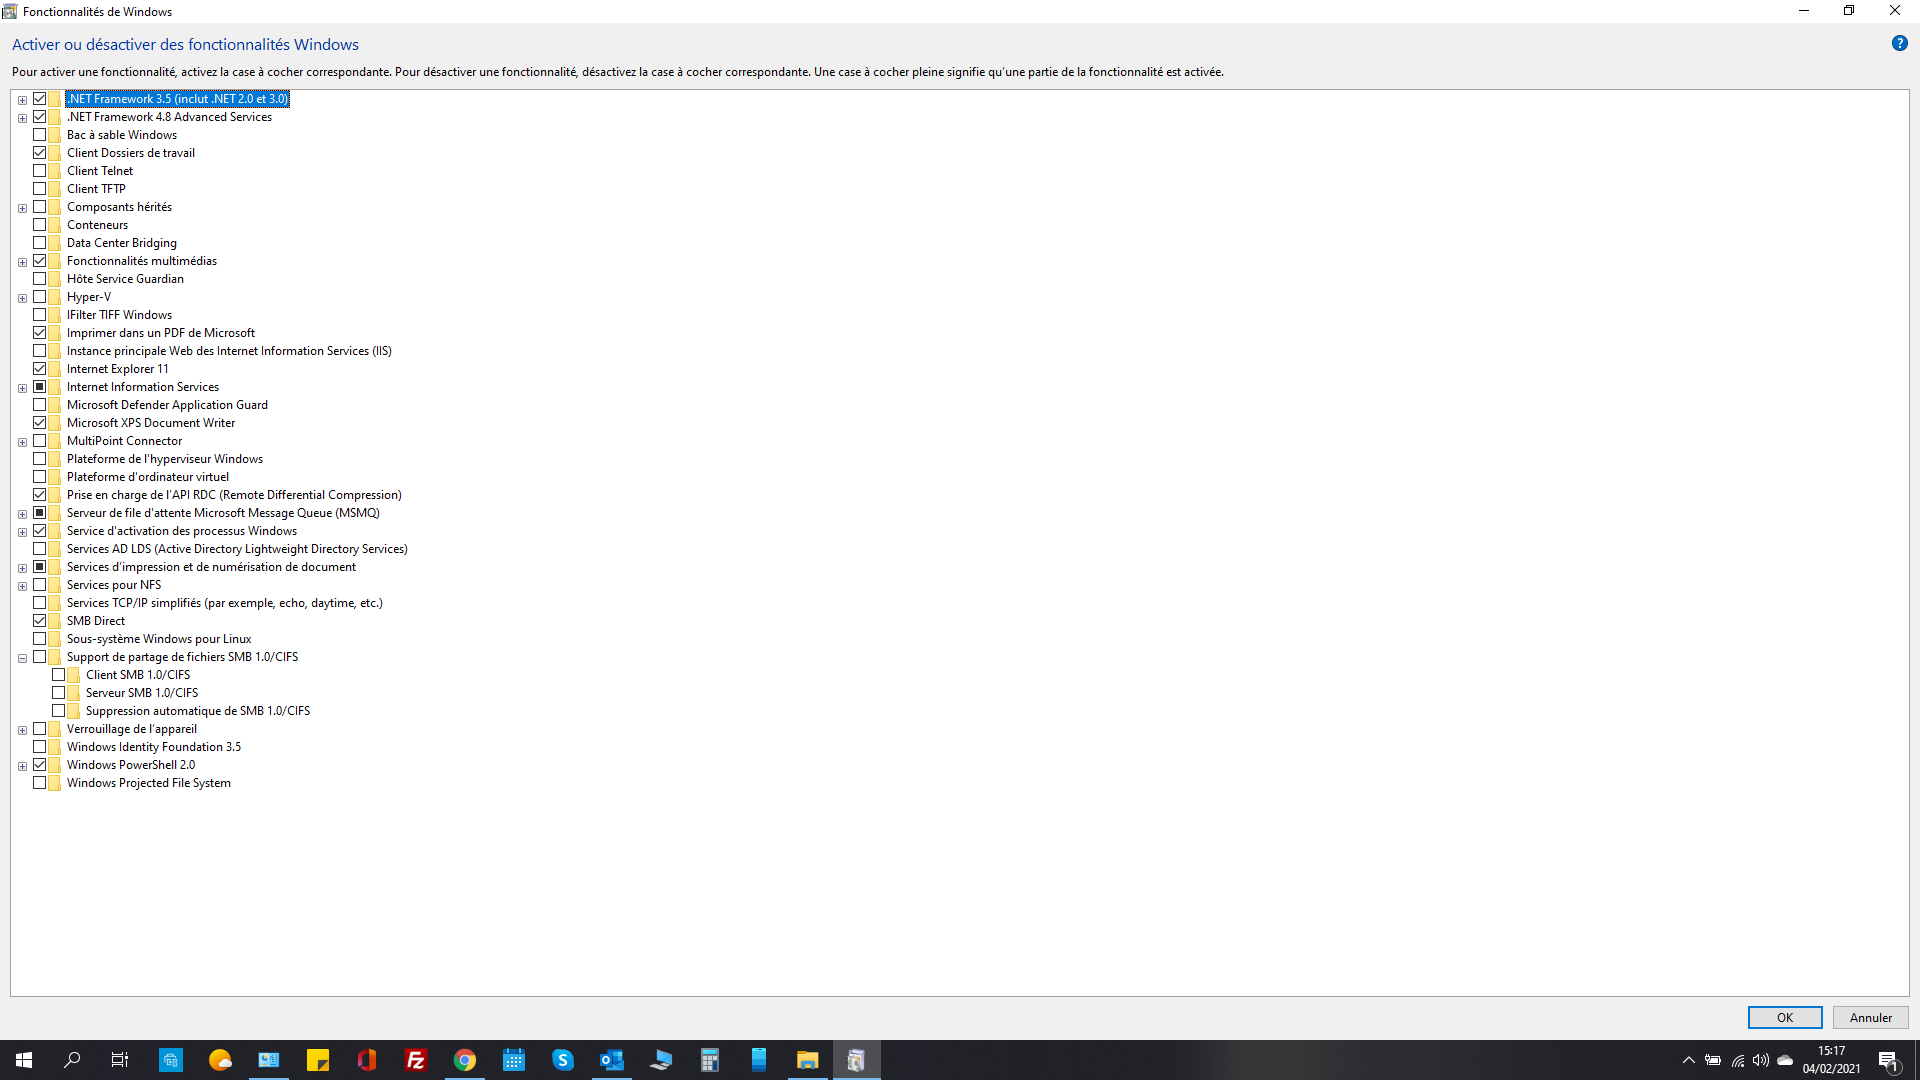Open Outlook from the taskbar
The image size is (1920, 1080).
[611, 1060]
